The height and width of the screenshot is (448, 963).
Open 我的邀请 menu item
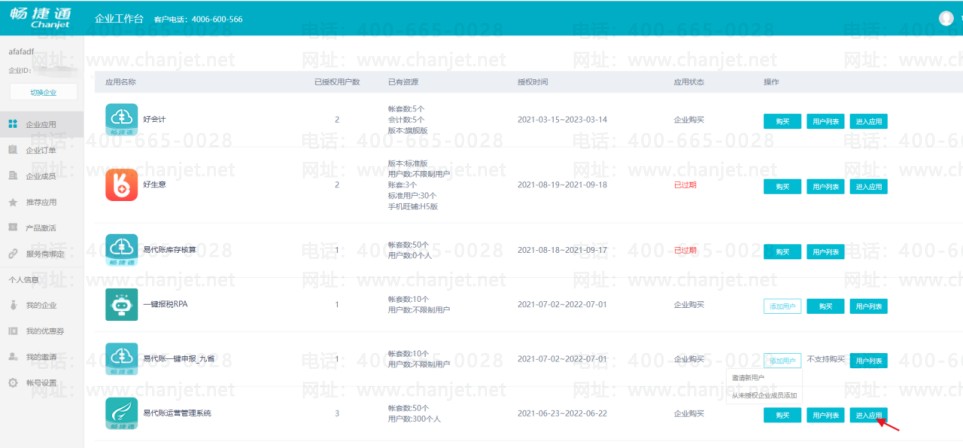pyautogui.click(x=42, y=357)
